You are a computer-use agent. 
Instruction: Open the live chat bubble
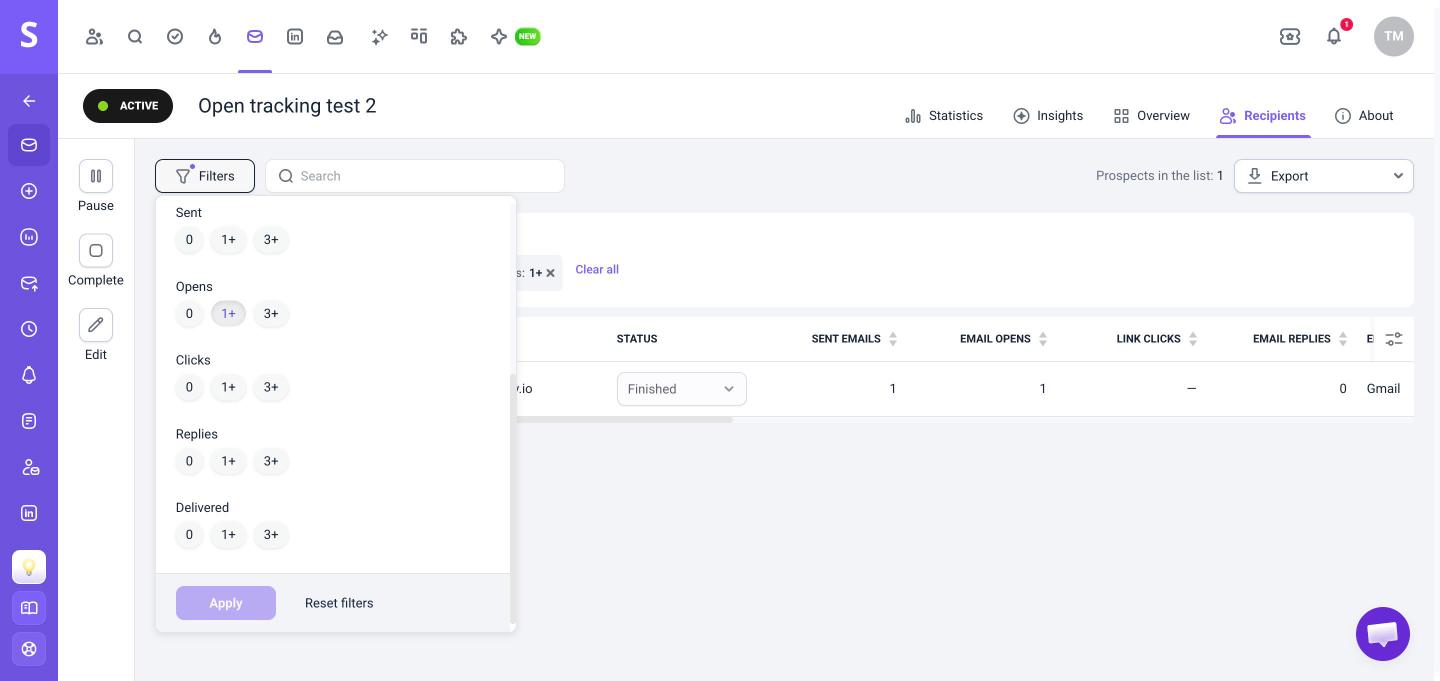(x=1383, y=634)
